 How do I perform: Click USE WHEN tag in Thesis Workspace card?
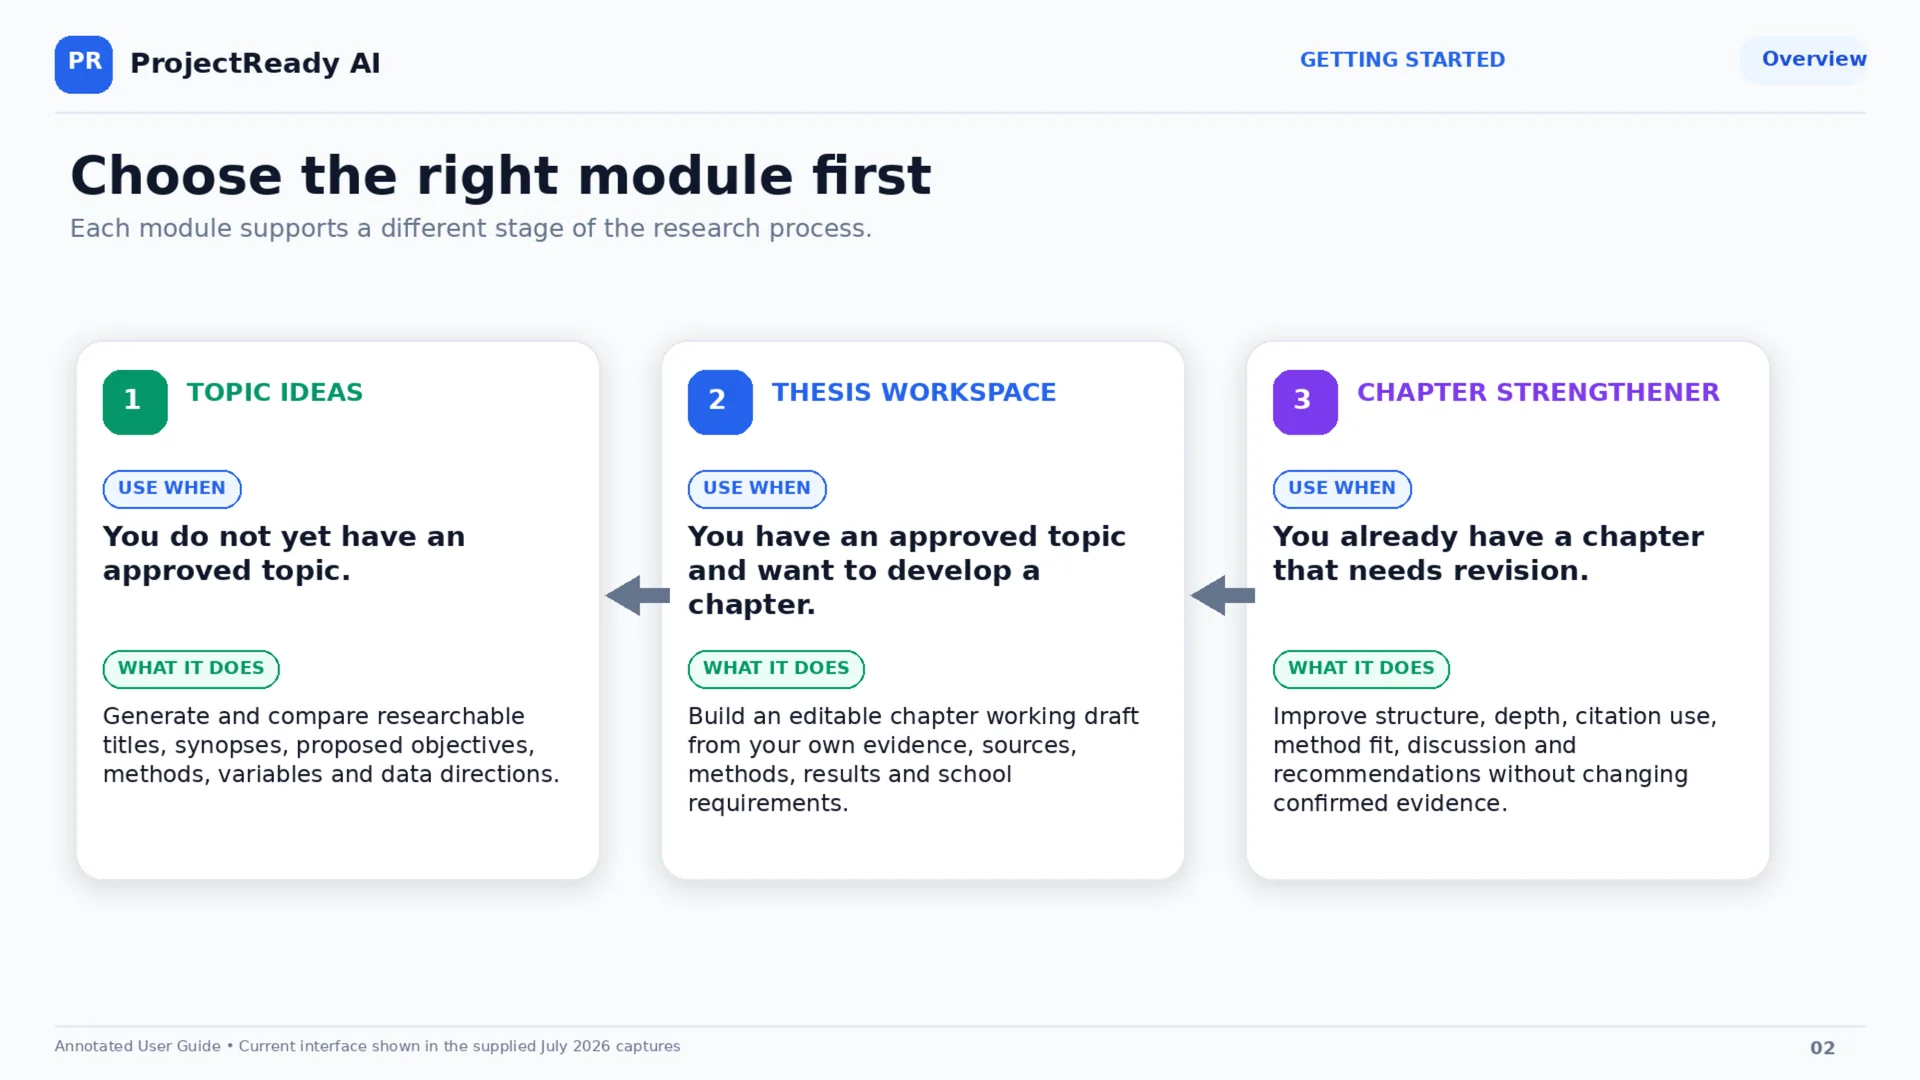[x=757, y=489]
